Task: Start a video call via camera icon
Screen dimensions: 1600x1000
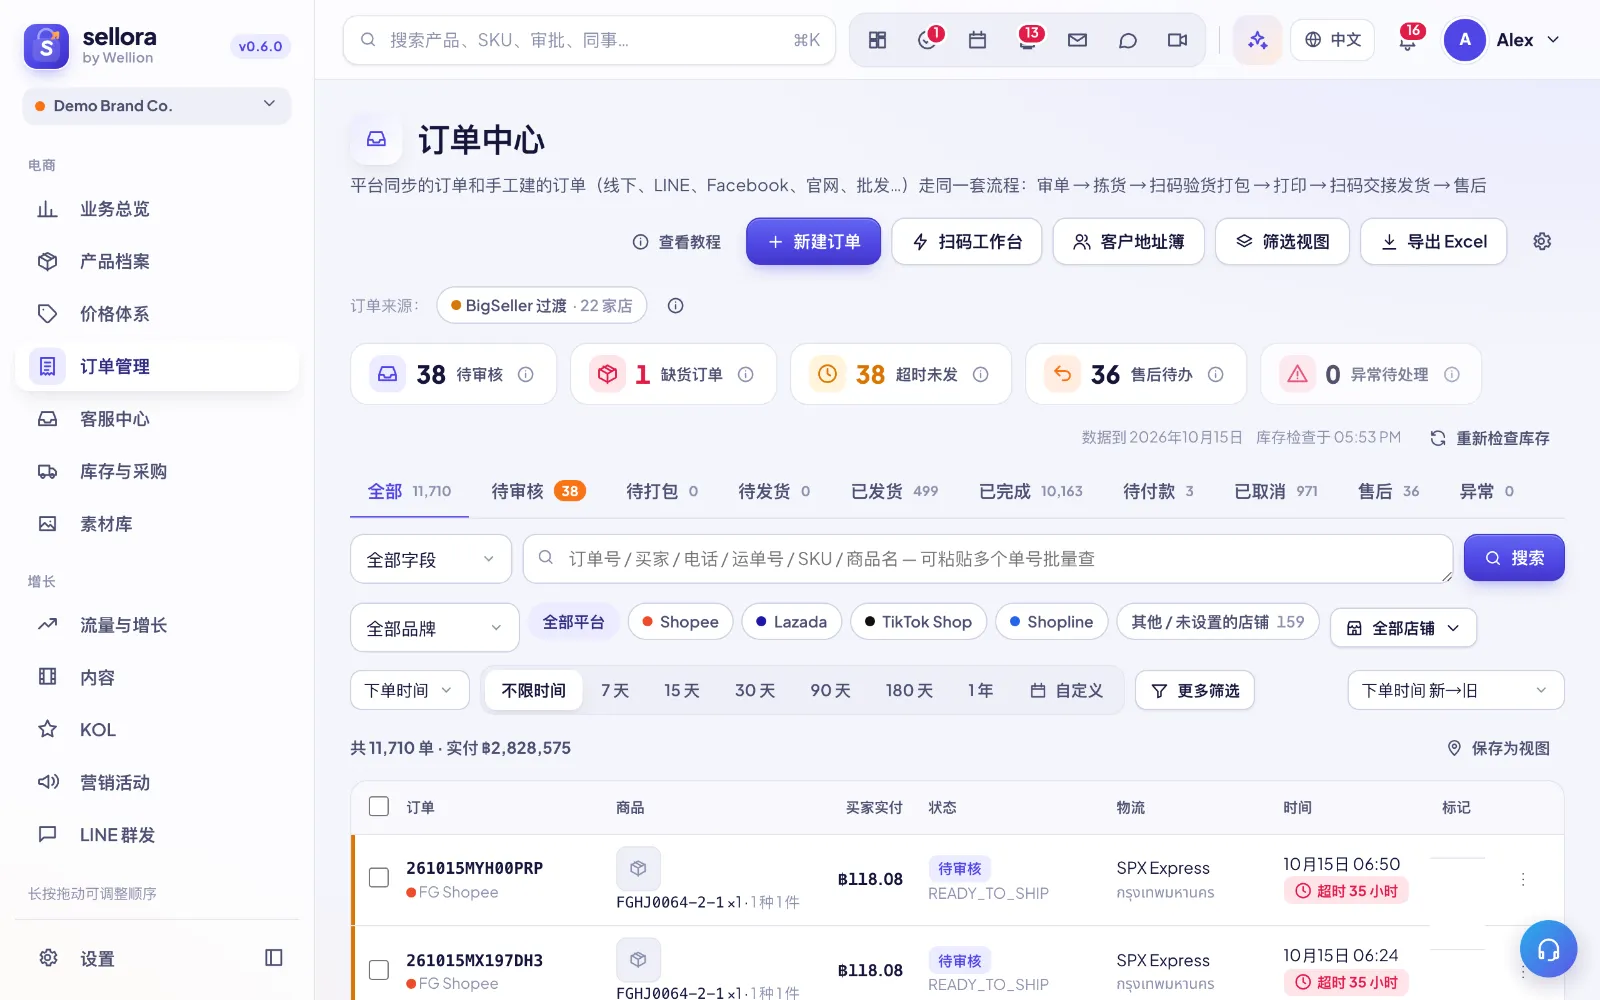Action: [1178, 40]
